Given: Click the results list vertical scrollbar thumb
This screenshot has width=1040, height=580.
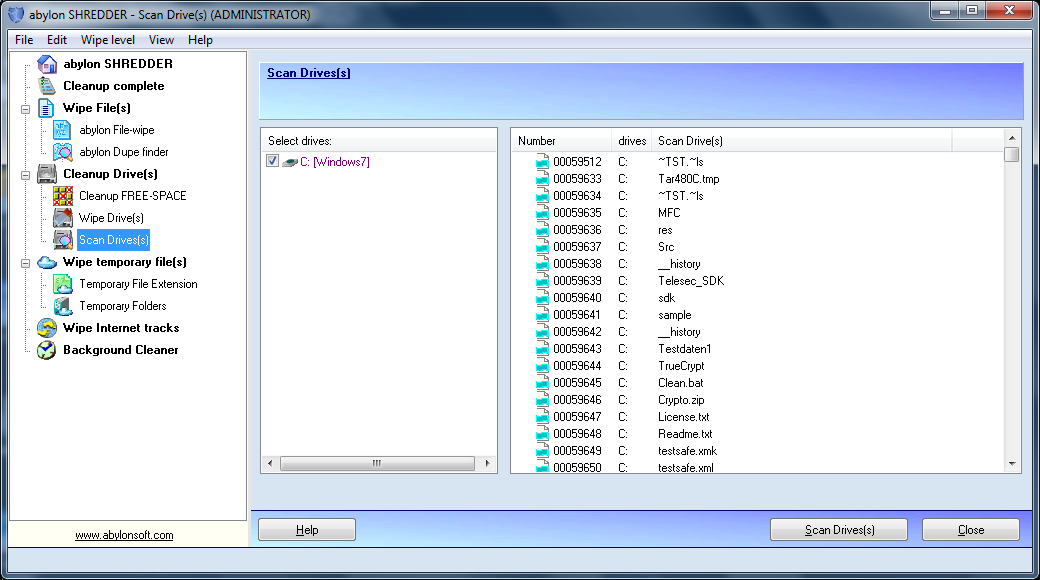Looking at the screenshot, I should pyautogui.click(x=1011, y=155).
